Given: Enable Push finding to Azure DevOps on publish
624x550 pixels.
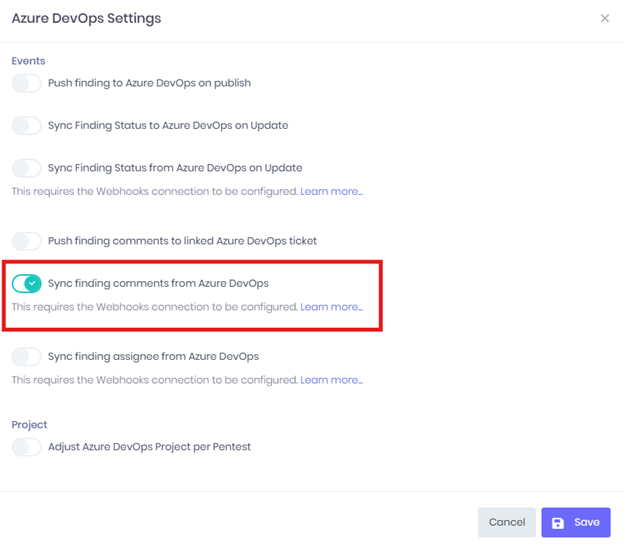Looking at the screenshot, I should [26, 83].
